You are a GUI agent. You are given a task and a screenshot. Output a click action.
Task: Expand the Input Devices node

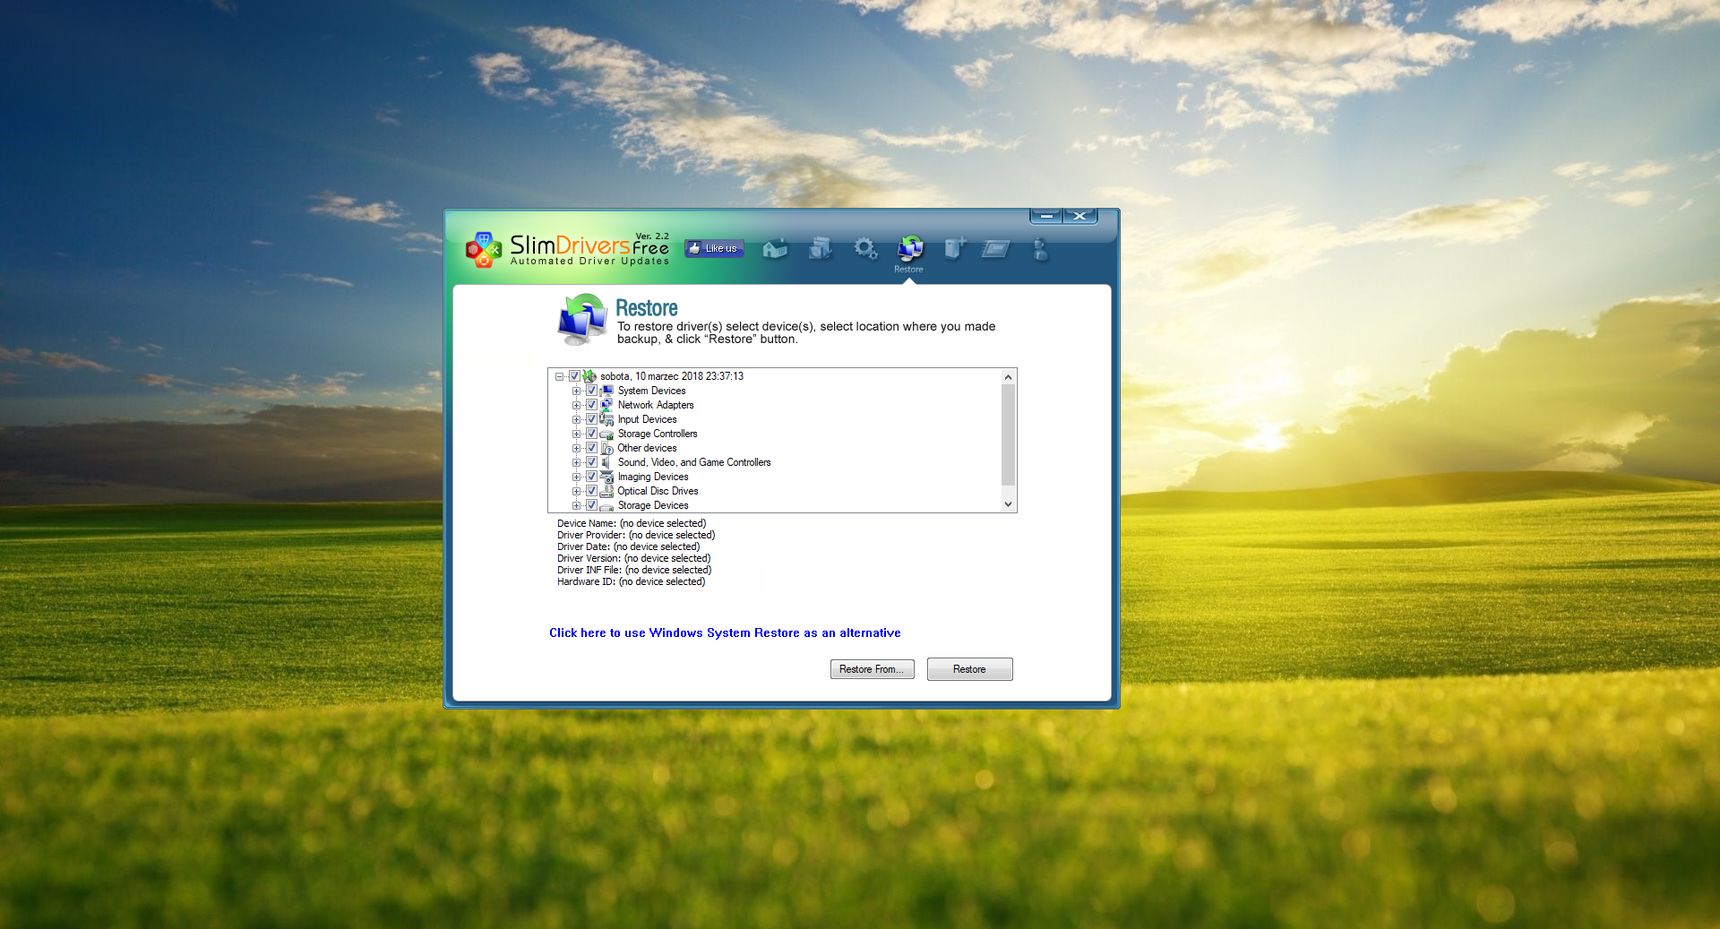(576, 420)
